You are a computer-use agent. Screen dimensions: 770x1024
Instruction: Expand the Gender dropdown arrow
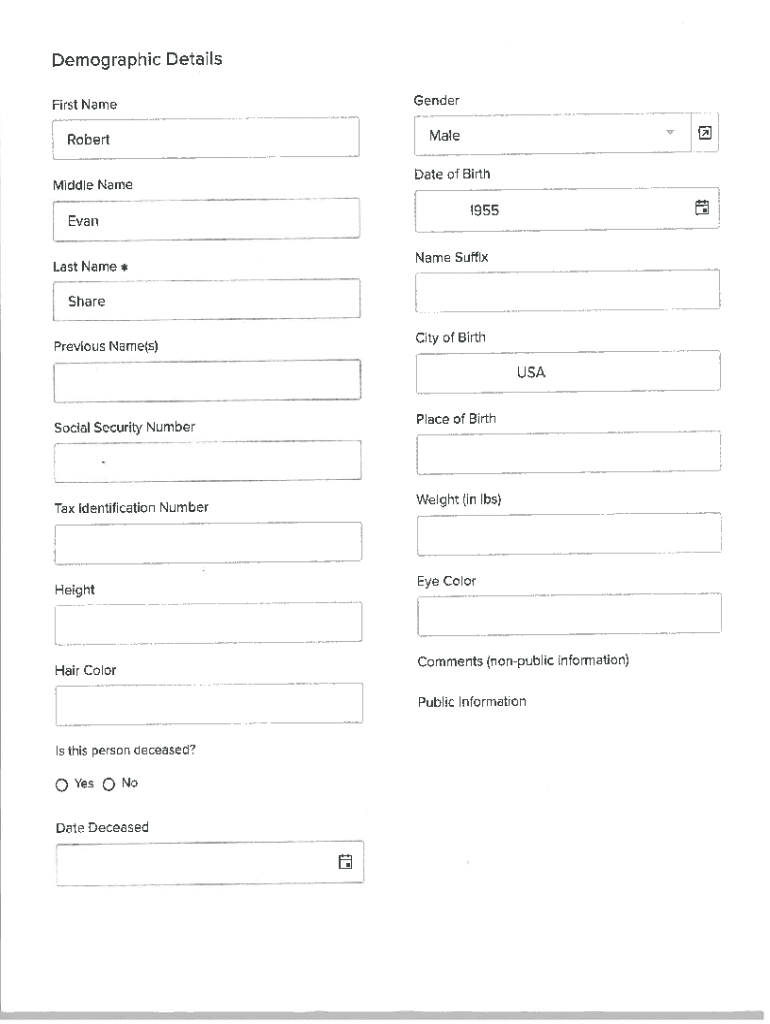click(x=670, y=134)
